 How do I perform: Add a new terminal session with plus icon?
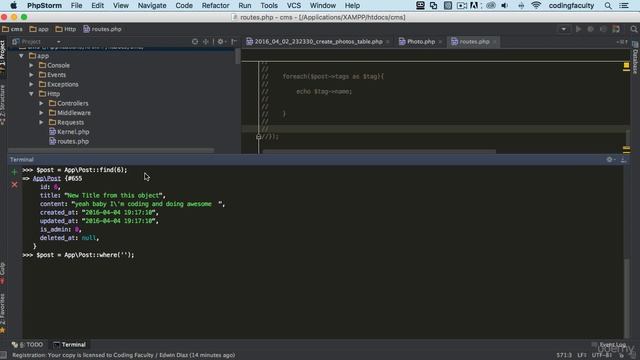tap(14, 172)
